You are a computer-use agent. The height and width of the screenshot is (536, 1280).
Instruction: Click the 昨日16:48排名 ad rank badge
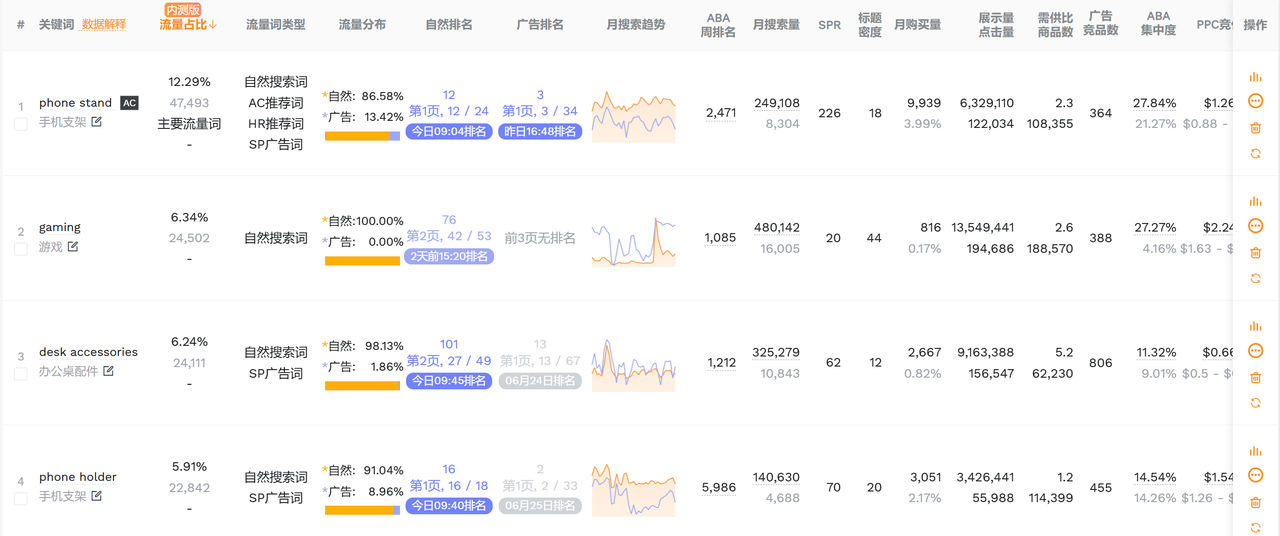[540, 131]
